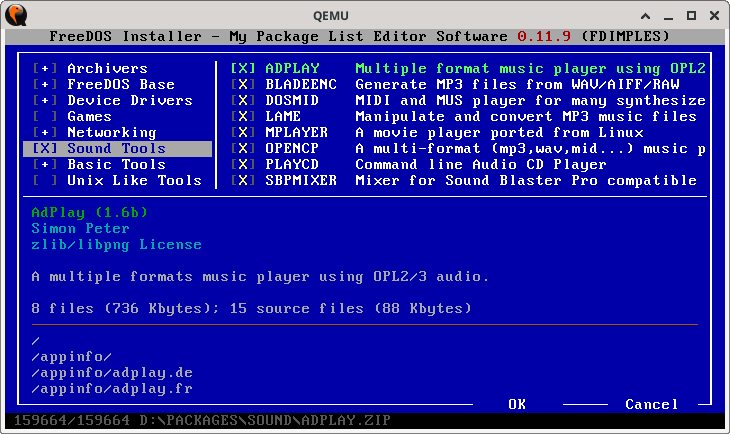Select the SBPMIXER package name

tap(301, 180)
